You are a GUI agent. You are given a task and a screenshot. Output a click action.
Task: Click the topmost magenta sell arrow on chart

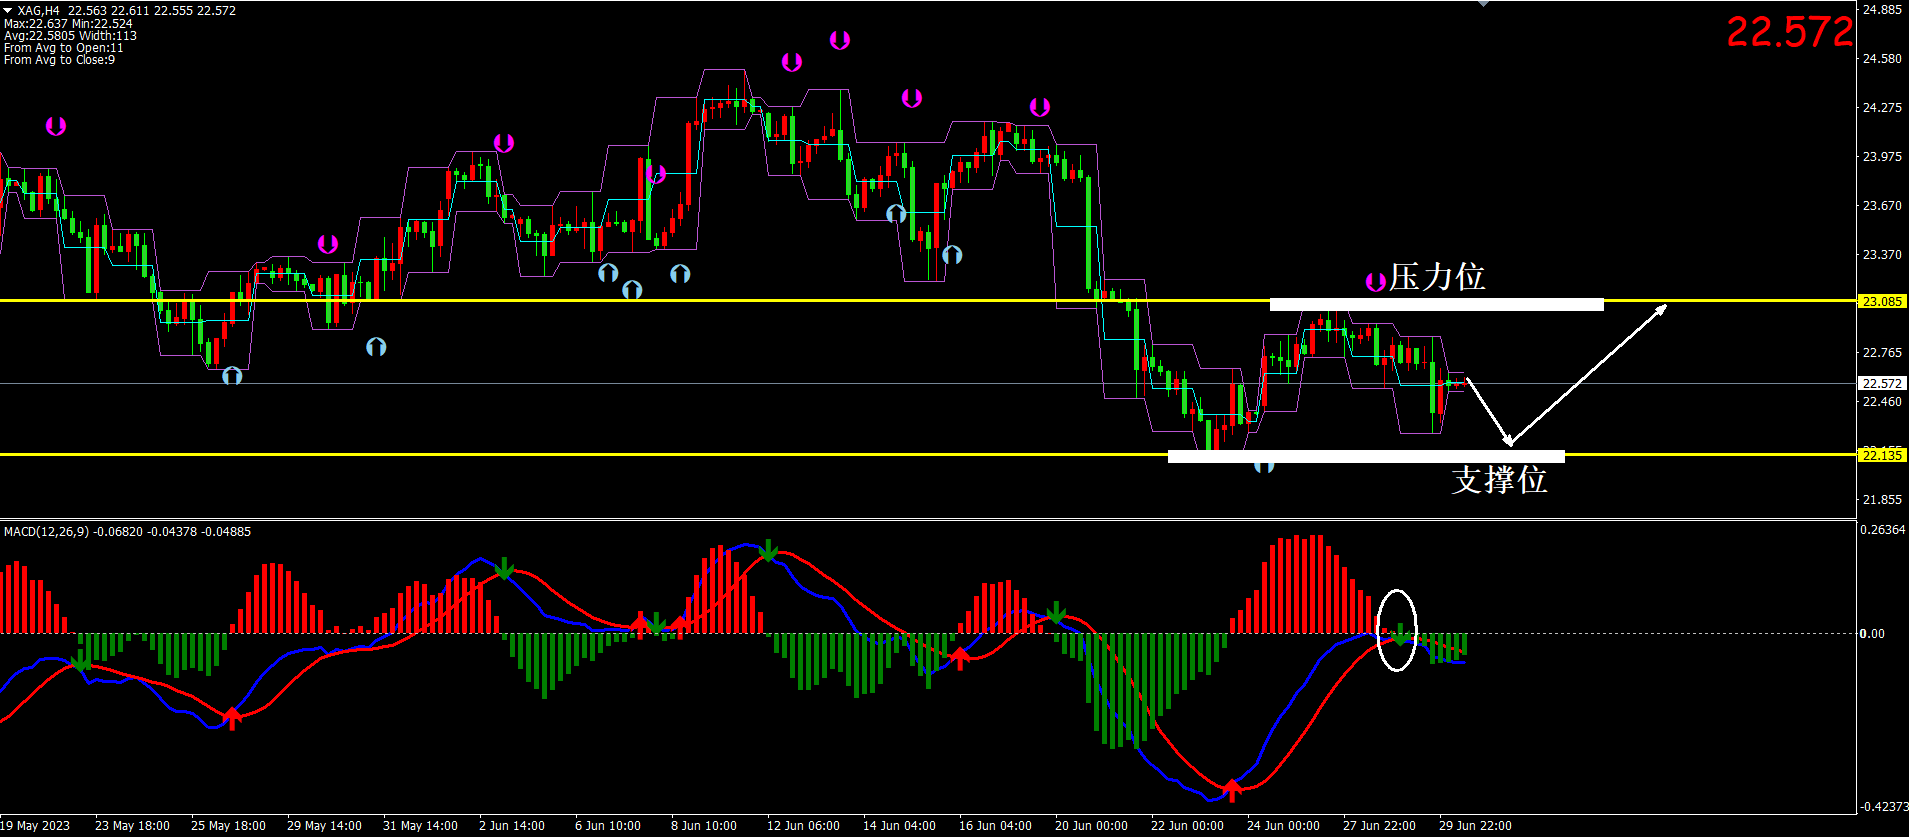tap(840, 40)
